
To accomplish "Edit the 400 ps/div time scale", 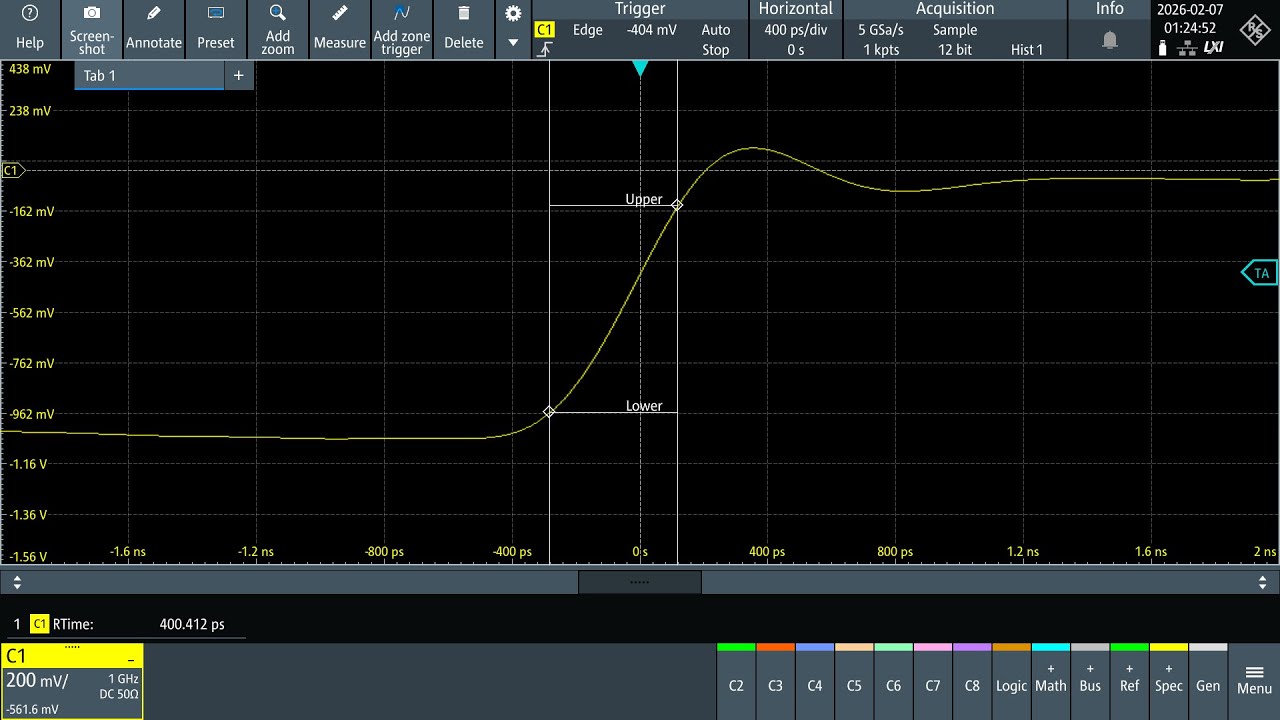I will (x=795, y=30).
